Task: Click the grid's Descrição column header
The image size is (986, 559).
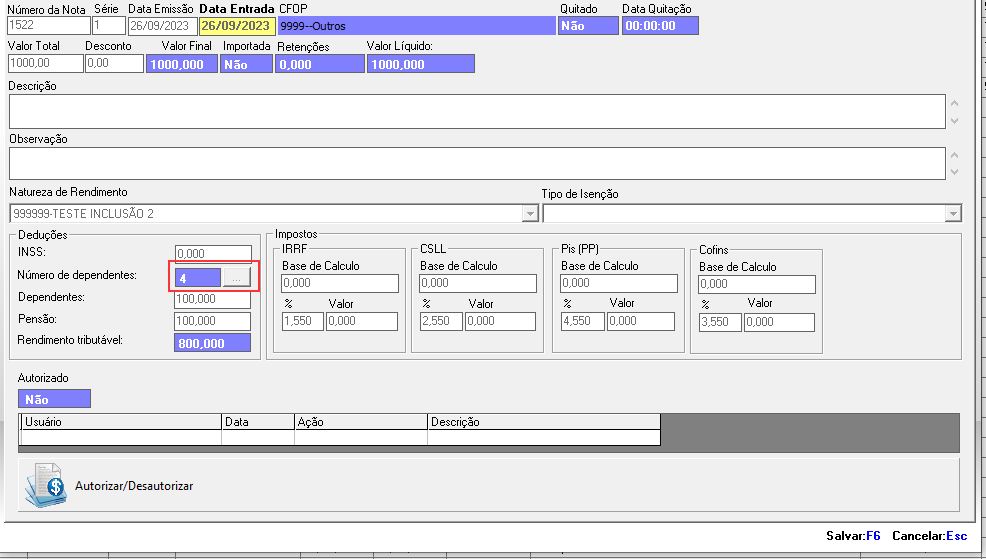Action: click(x=545, y=422)
